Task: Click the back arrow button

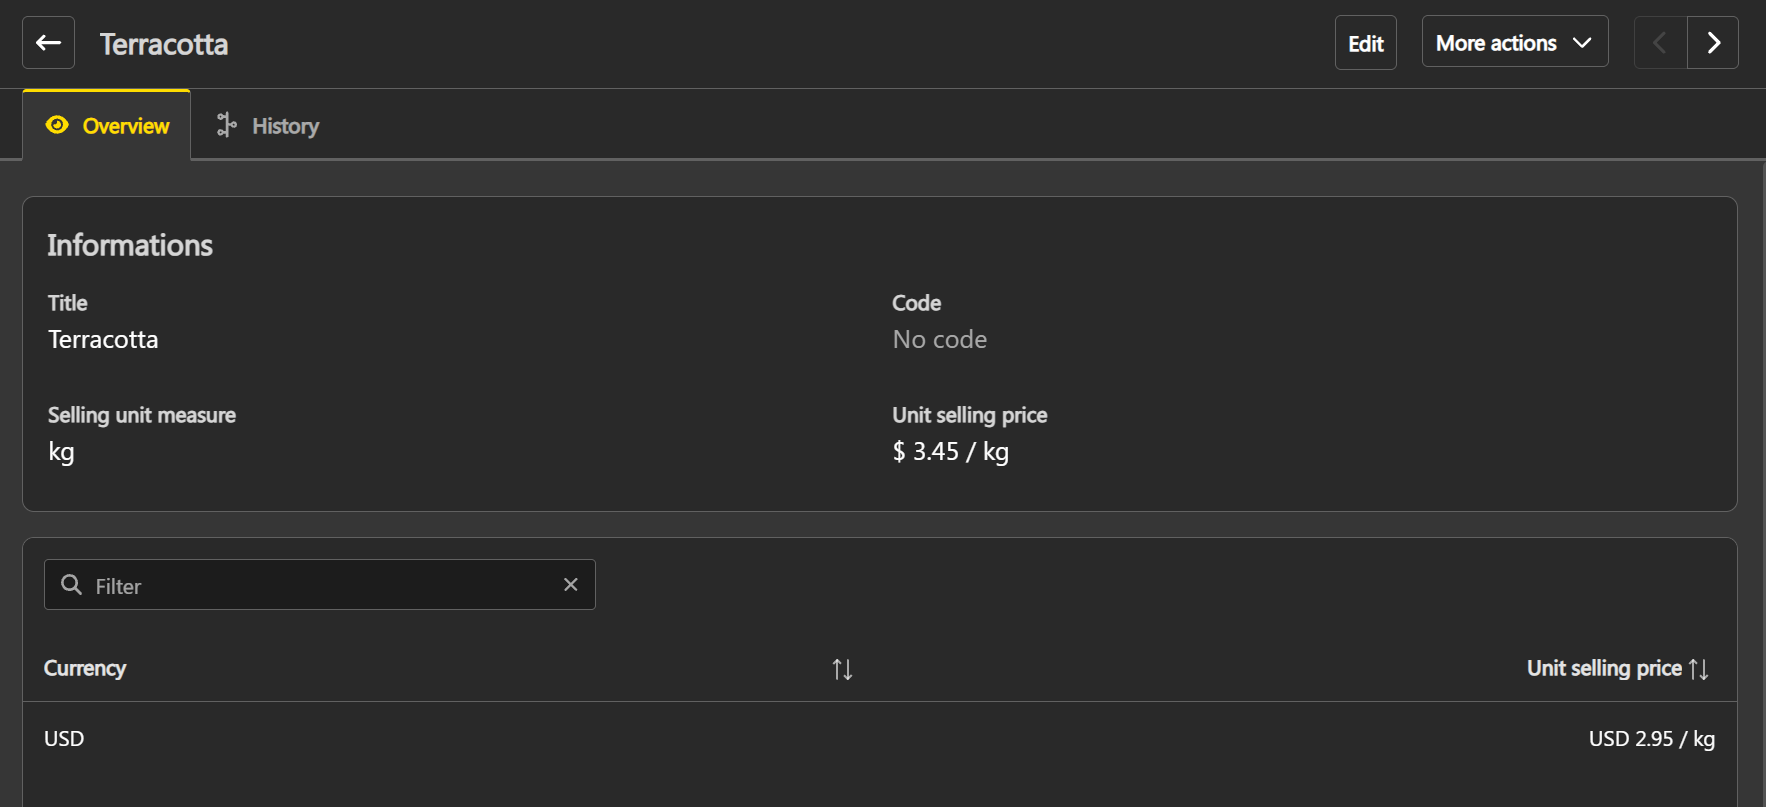Action: click(x=48, y=43)
